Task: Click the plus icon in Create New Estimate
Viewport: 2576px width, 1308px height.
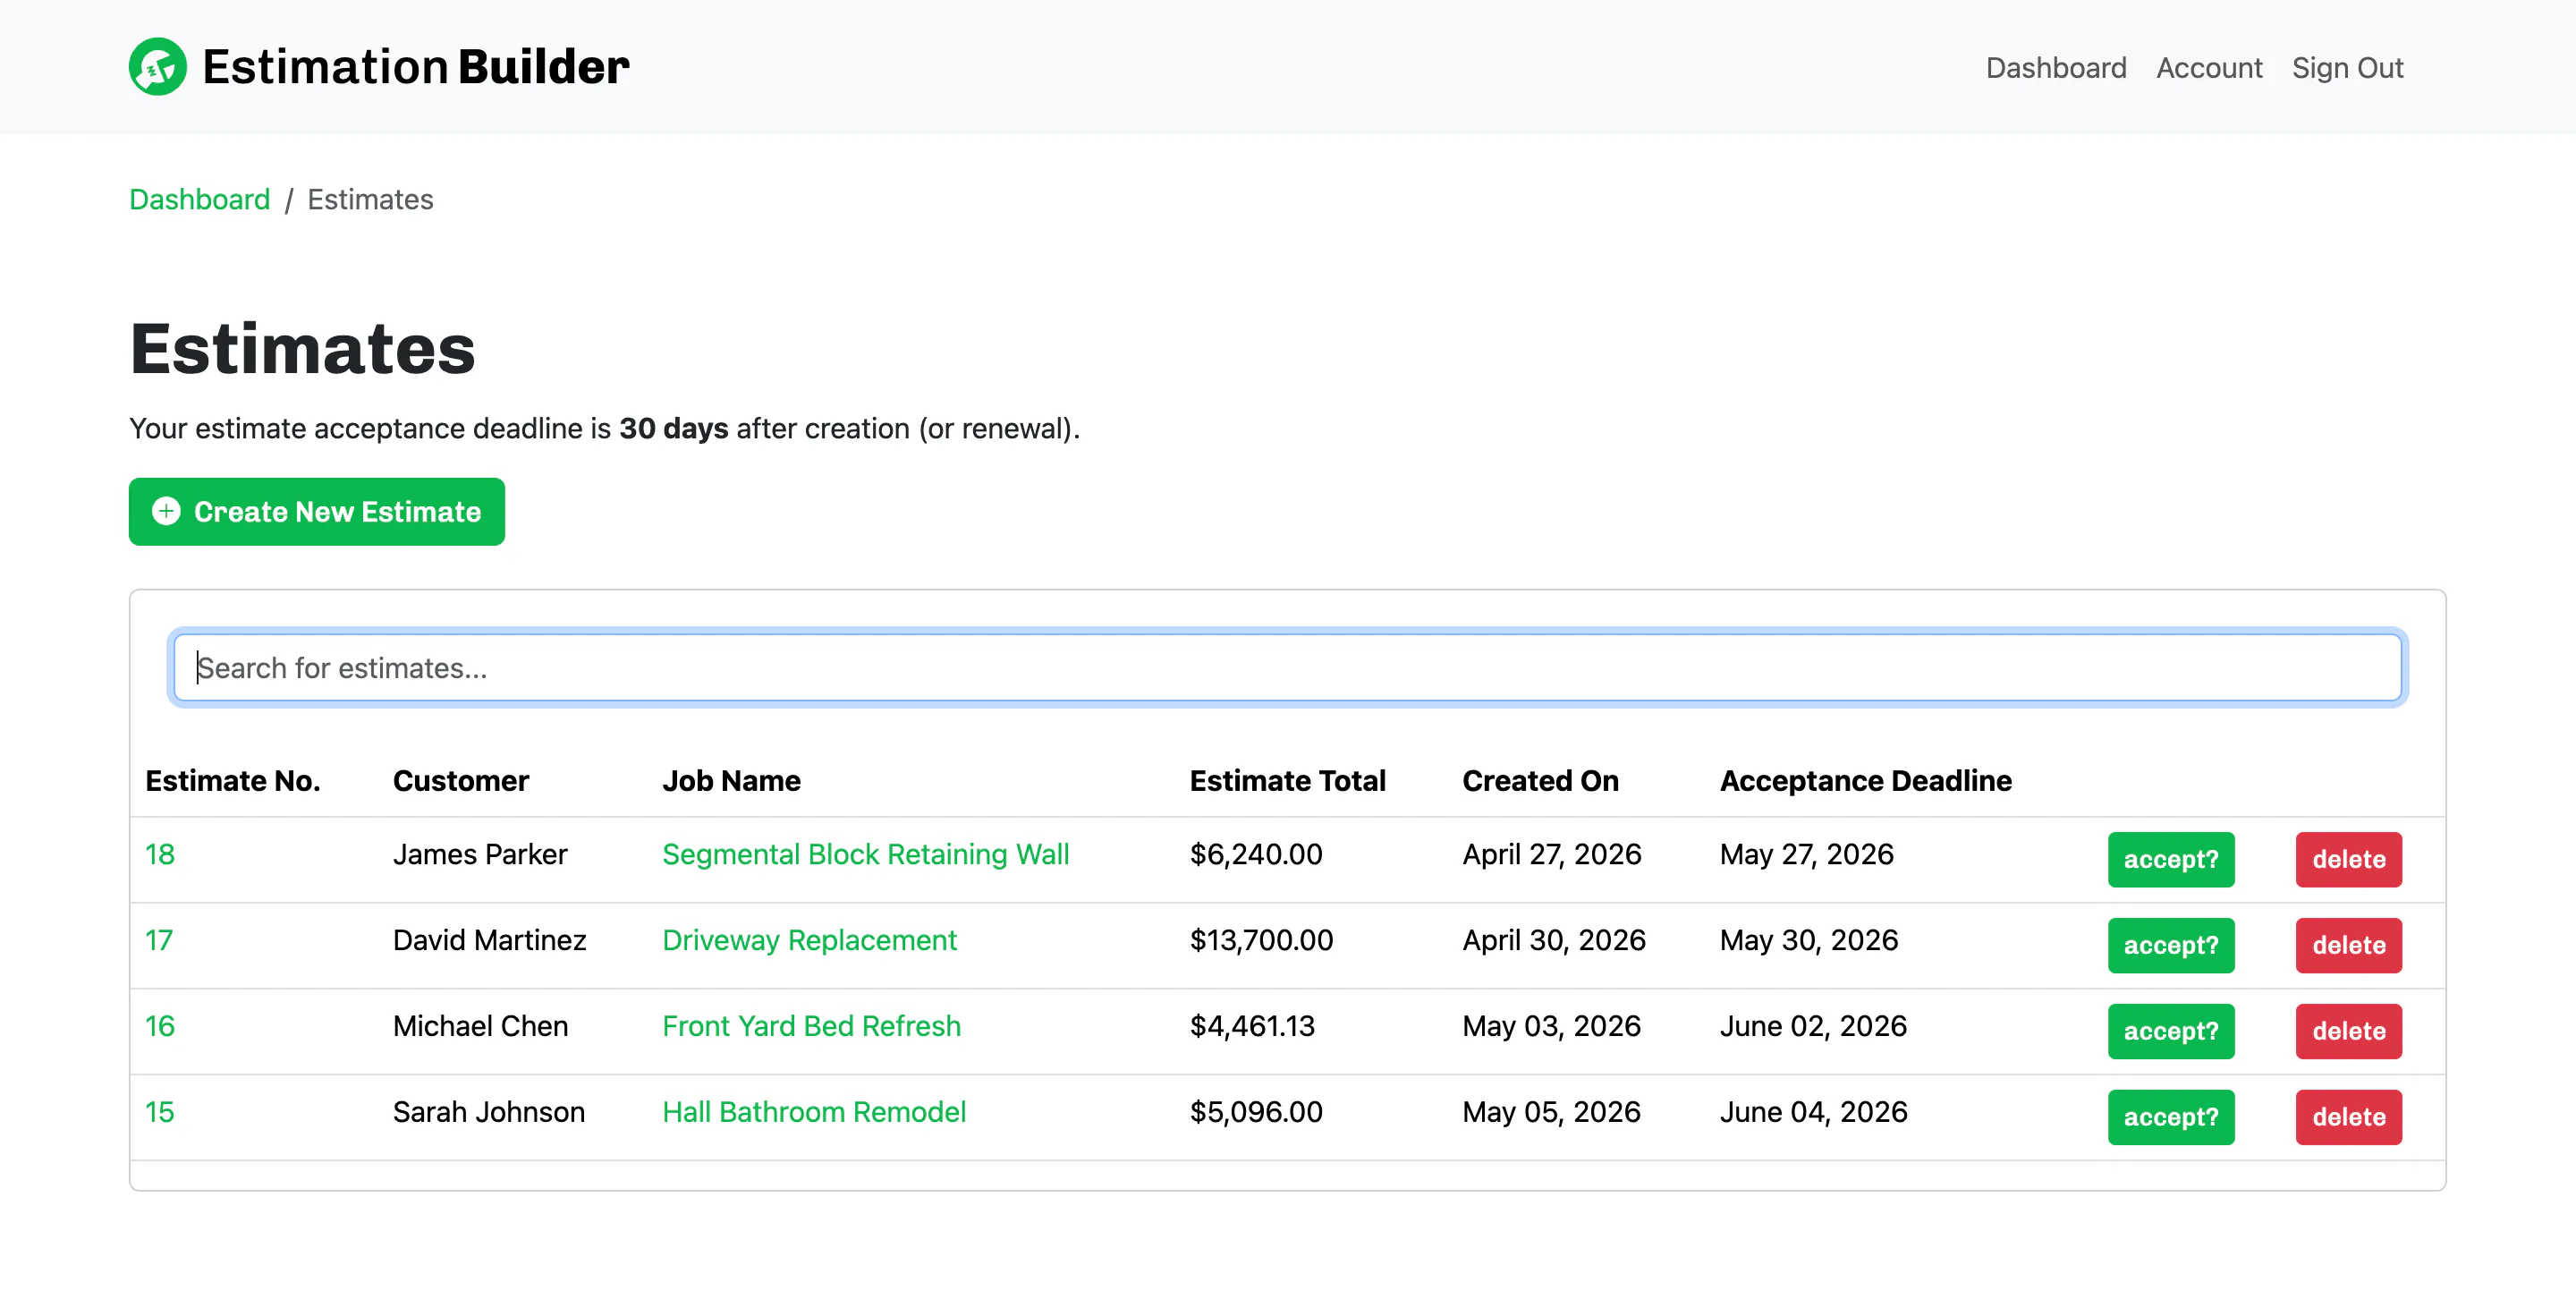Action: tap(166, 511)
